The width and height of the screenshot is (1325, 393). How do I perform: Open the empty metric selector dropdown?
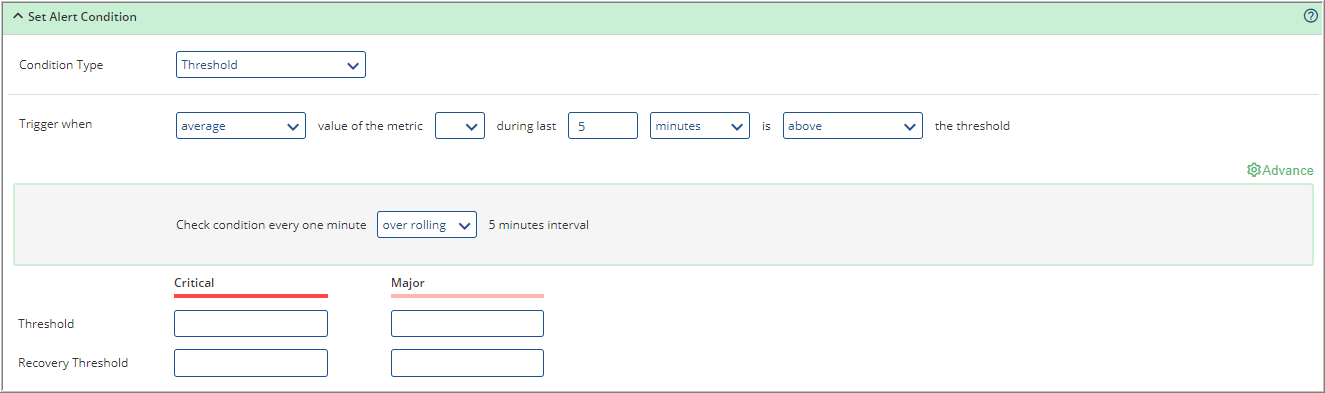click(460, 126)
